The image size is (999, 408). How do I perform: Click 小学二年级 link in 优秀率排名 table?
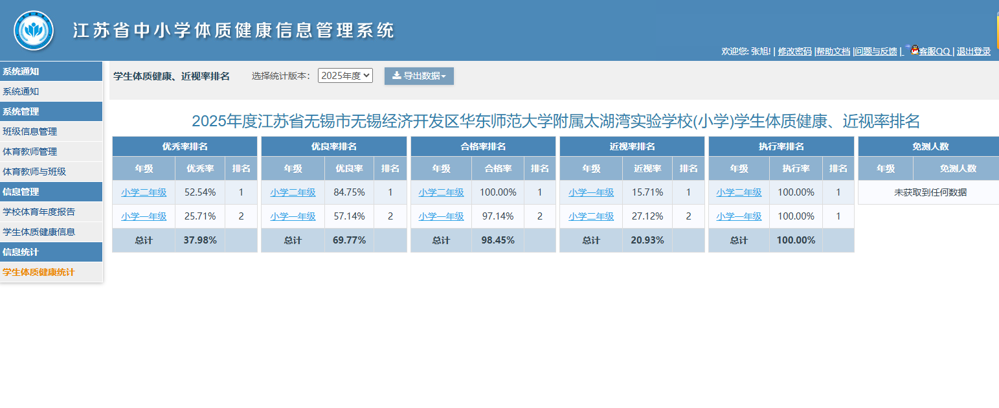(143, 193)
